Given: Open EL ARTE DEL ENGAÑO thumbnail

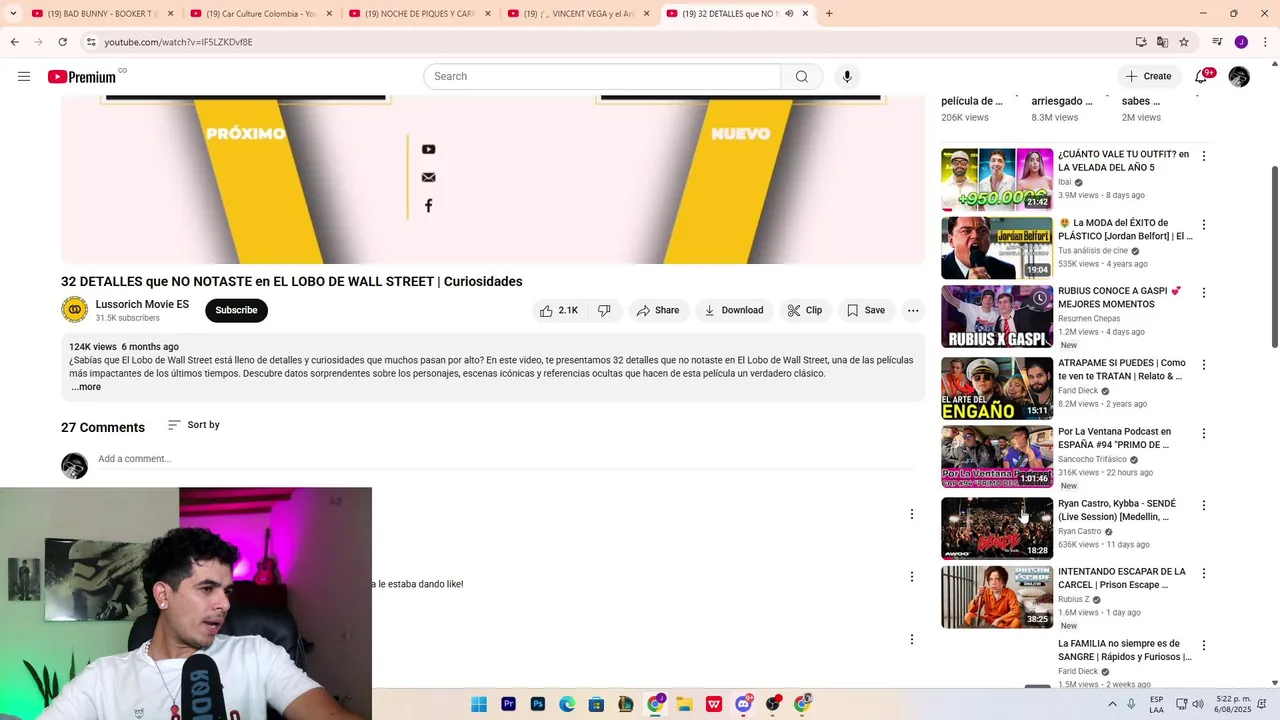Looking at the screenshot, I should tap(997, 388).
